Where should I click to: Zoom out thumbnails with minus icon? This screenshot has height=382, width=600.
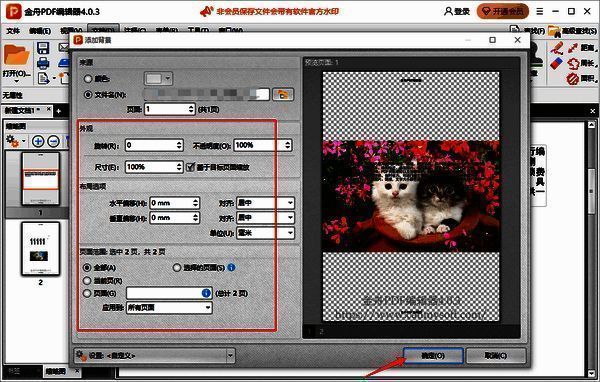53,142
